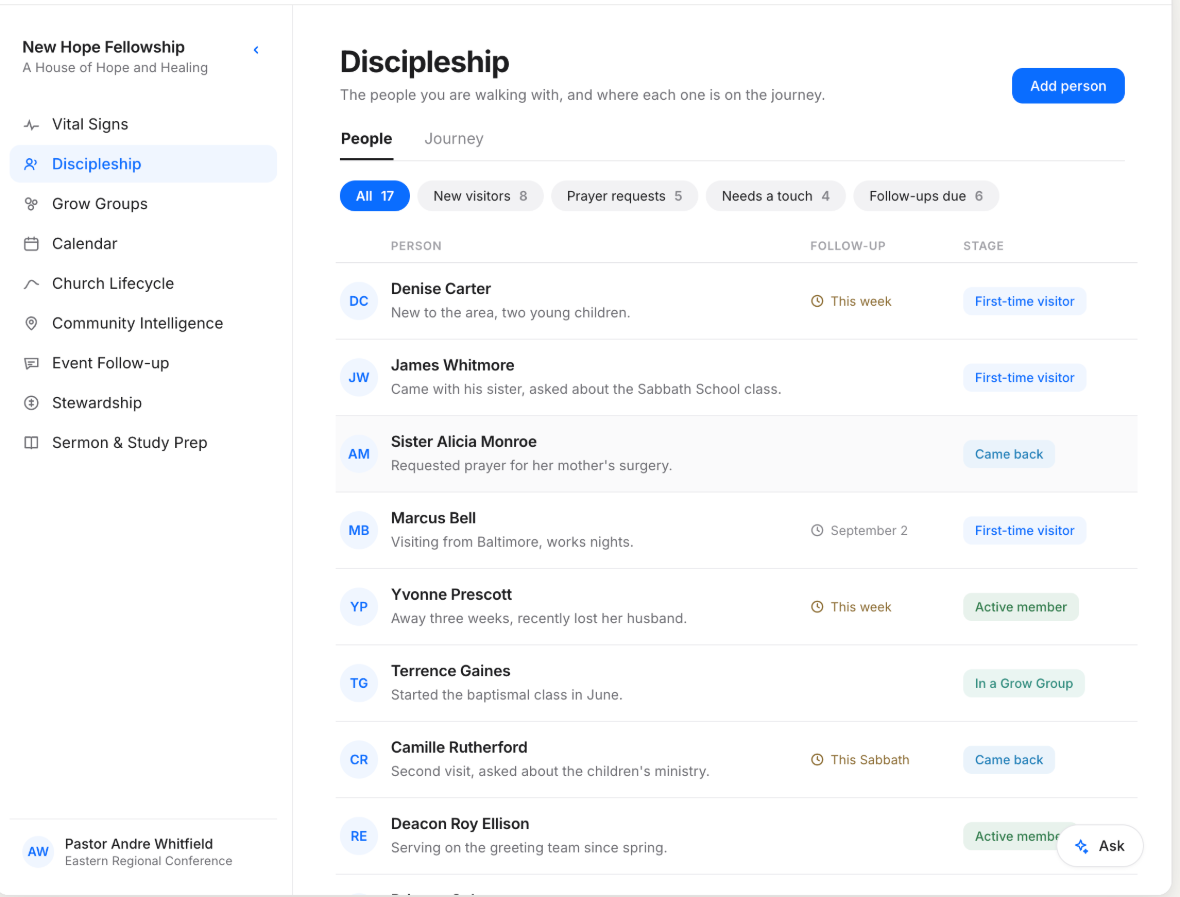1180x897 pixels.
Task: Click the YP avatar for Yvonne Prescott
Action: 359,607
